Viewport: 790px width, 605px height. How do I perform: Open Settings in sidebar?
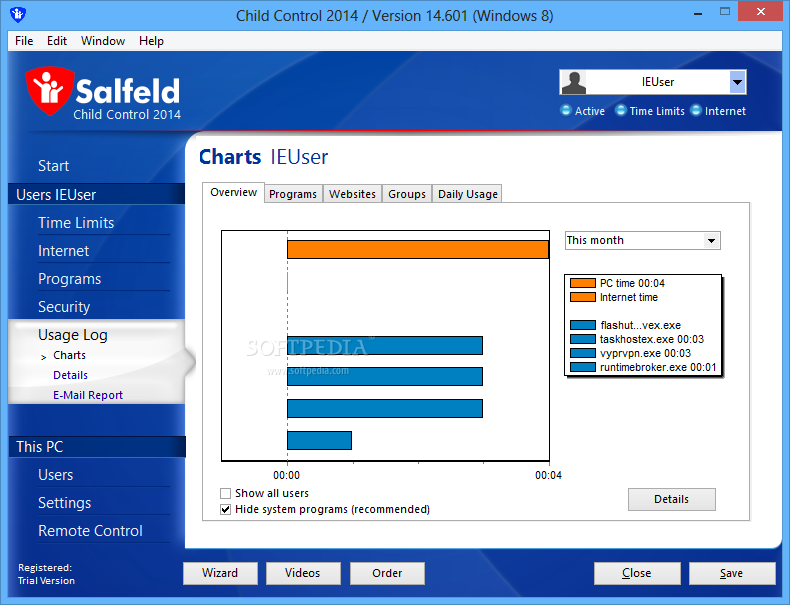pos(64,503)
